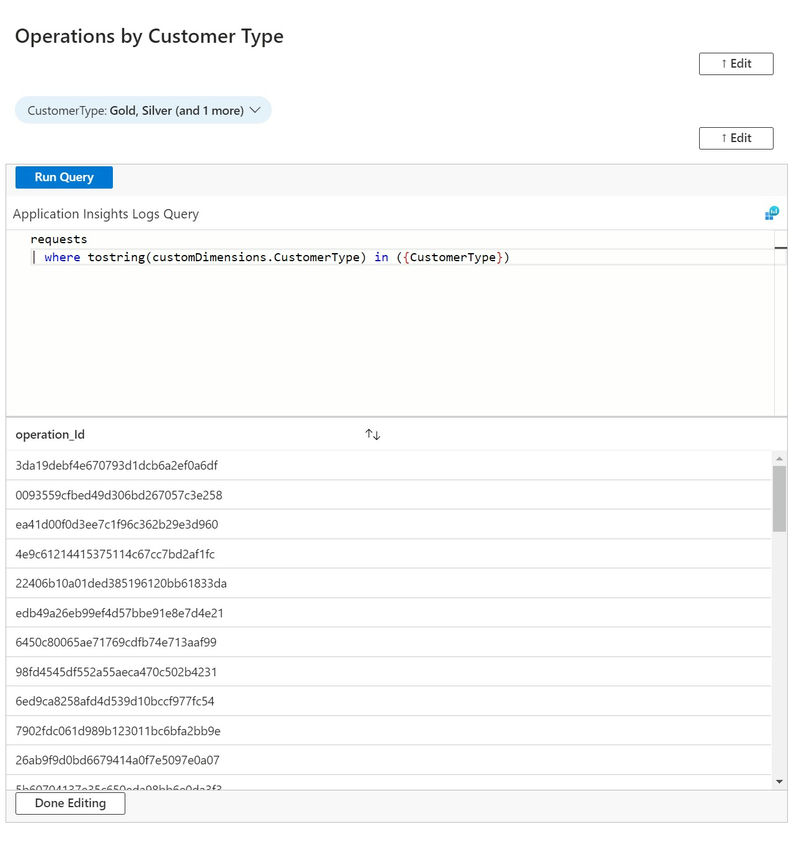Click the operation_Id column header
Image resolution: width=799 pixels, height=850 pixels.
point(49,434)
